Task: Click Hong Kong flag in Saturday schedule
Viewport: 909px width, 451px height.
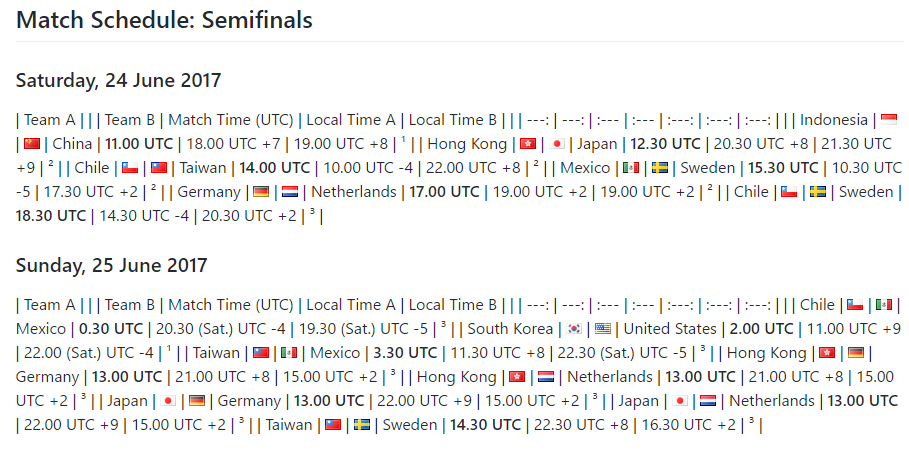Action: click(528, 144)
